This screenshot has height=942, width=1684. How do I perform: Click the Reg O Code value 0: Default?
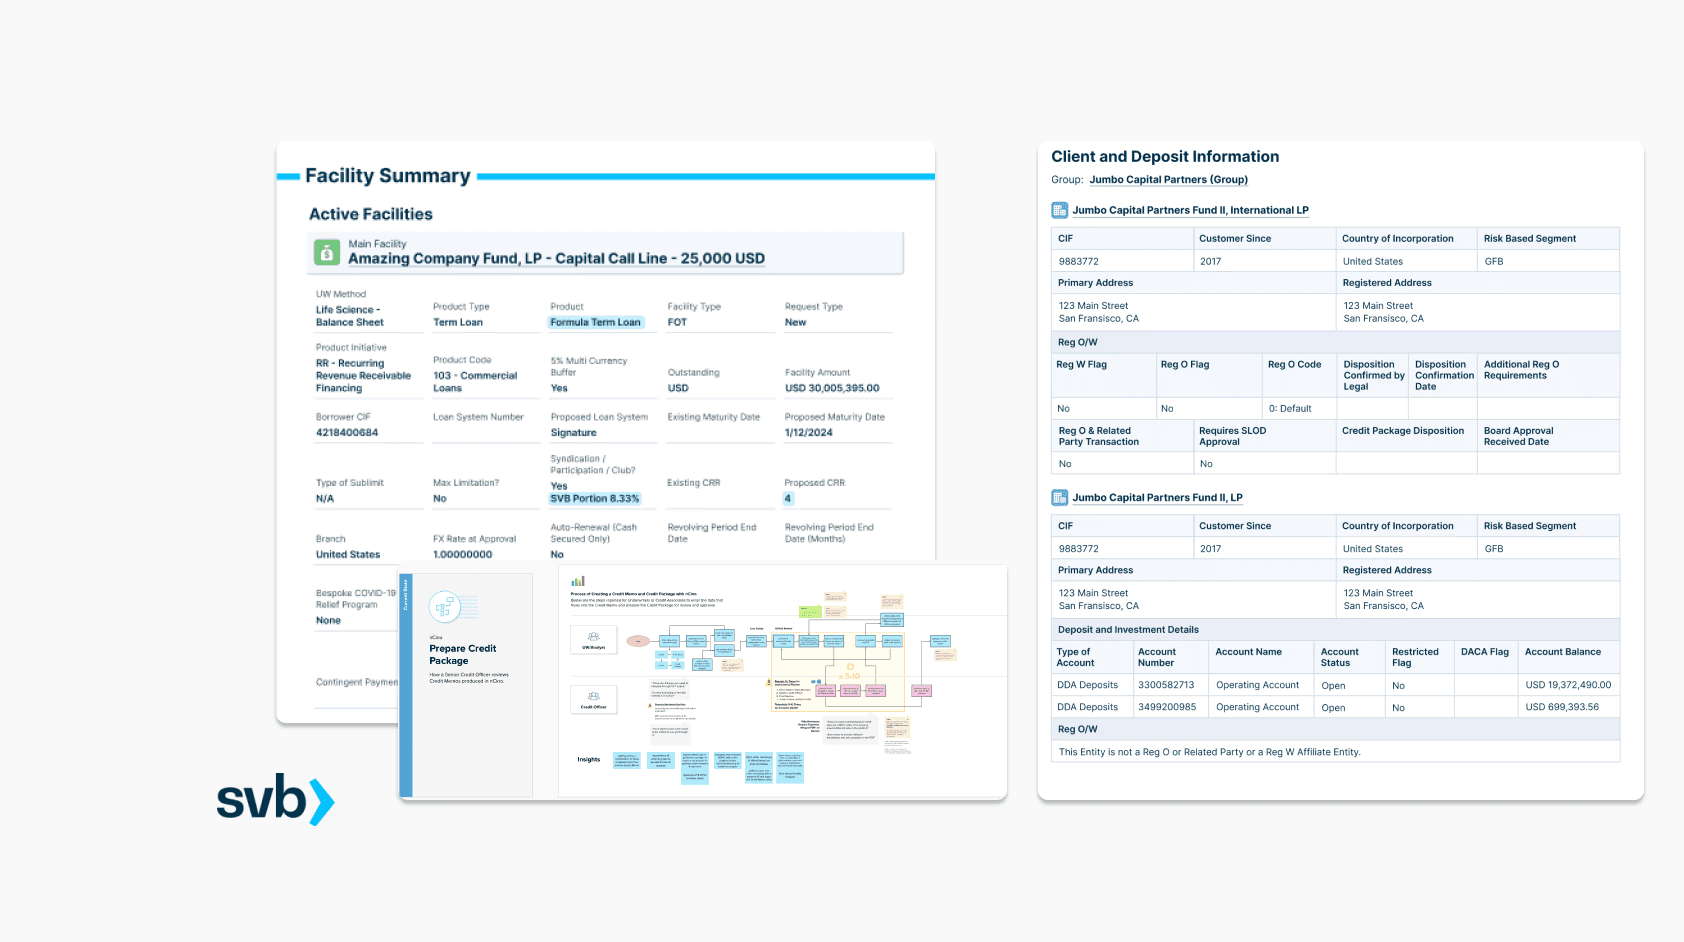tap(1290, 408)
